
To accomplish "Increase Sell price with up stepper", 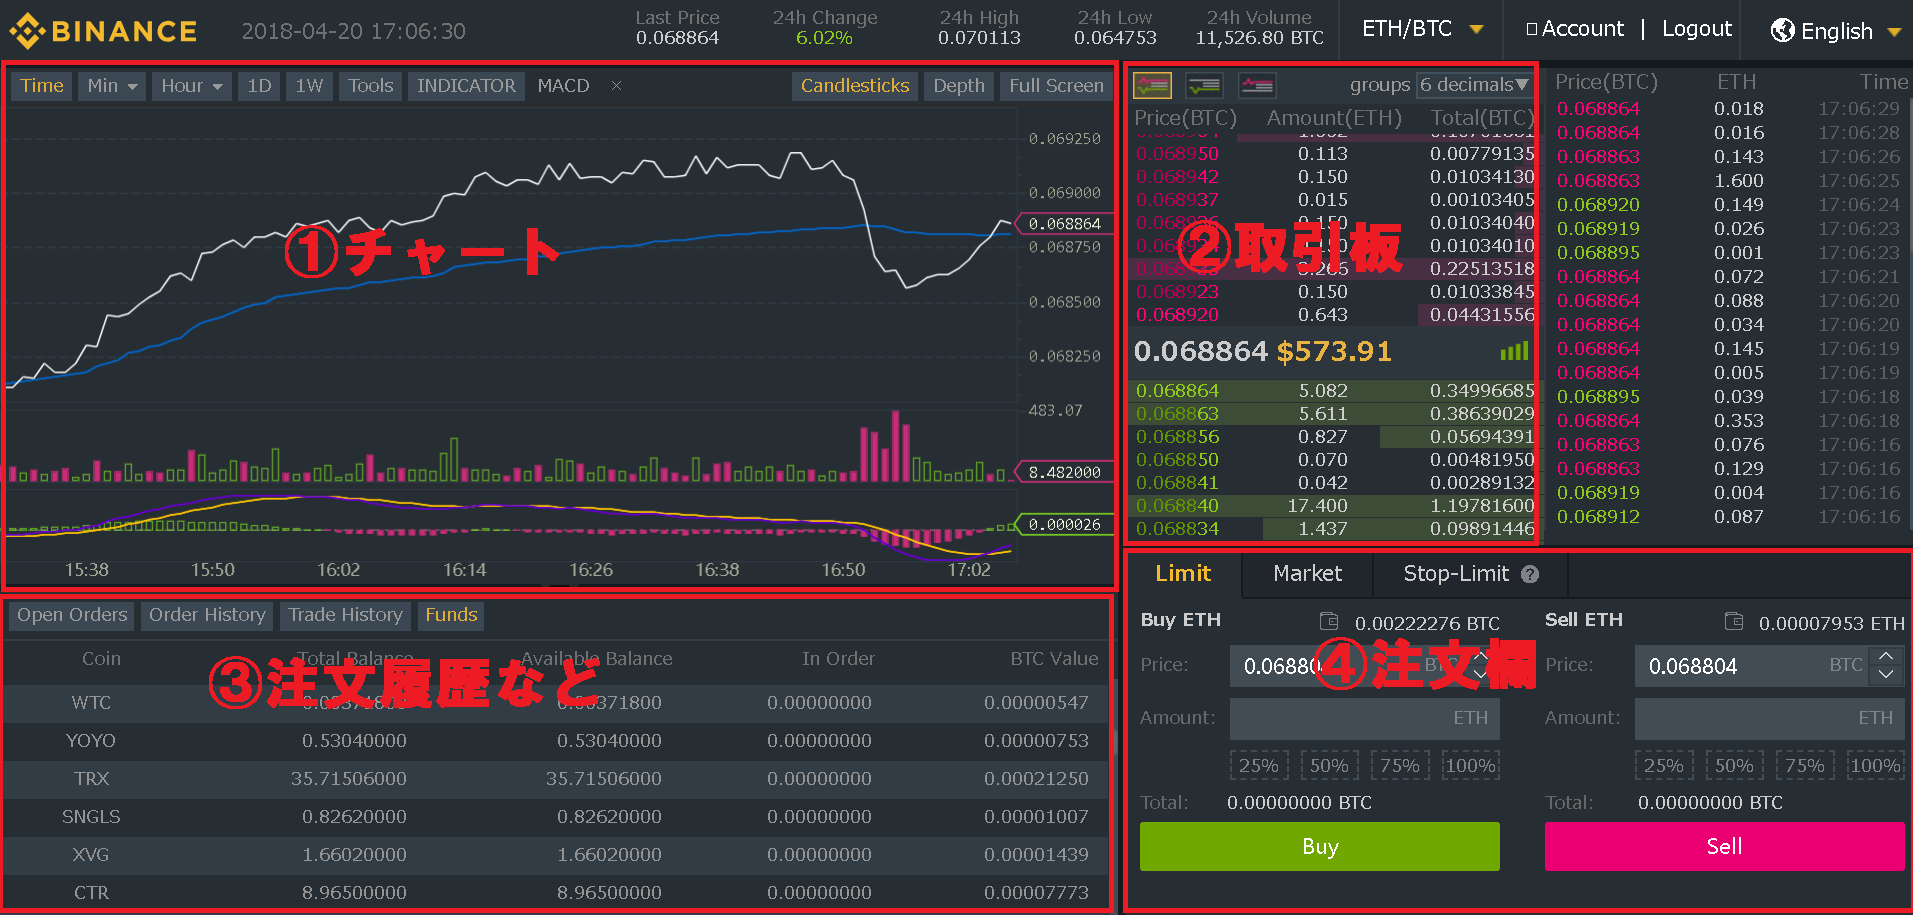I will [x=1886, y=656].
